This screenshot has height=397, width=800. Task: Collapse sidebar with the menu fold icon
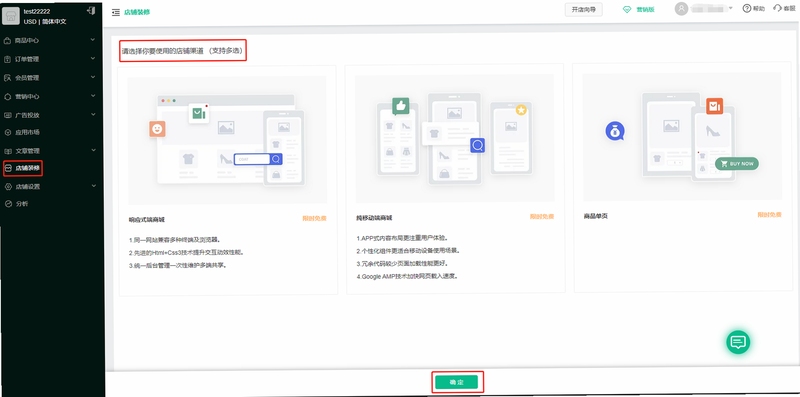[116, 12]
